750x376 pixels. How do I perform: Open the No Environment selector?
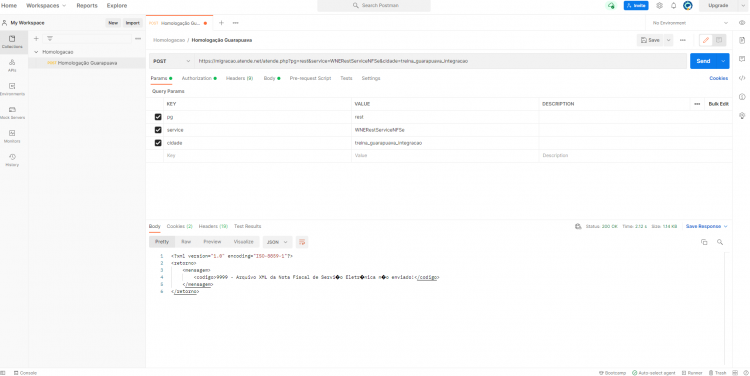(x=690, y=22)
